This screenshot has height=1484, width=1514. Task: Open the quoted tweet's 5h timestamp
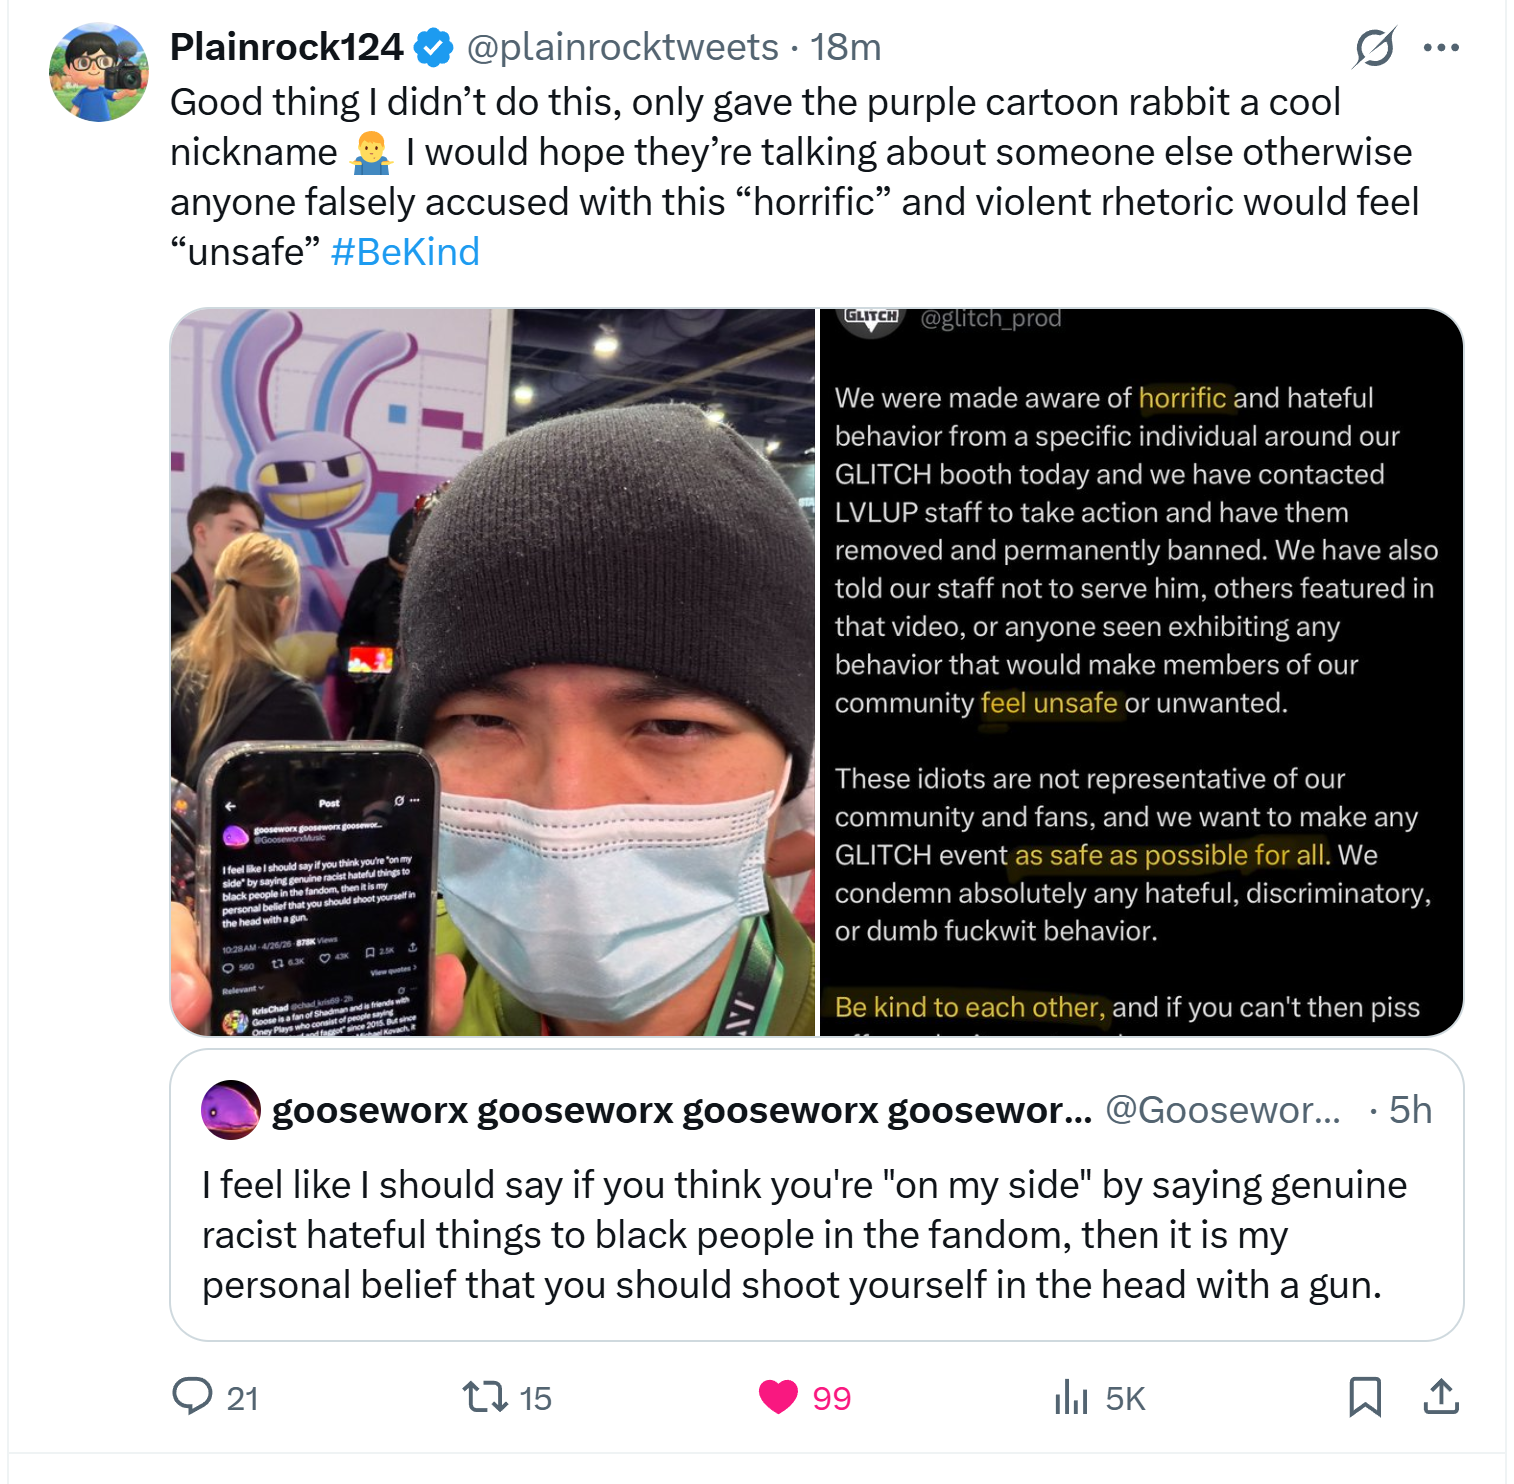click(x=1411, y=1110)
